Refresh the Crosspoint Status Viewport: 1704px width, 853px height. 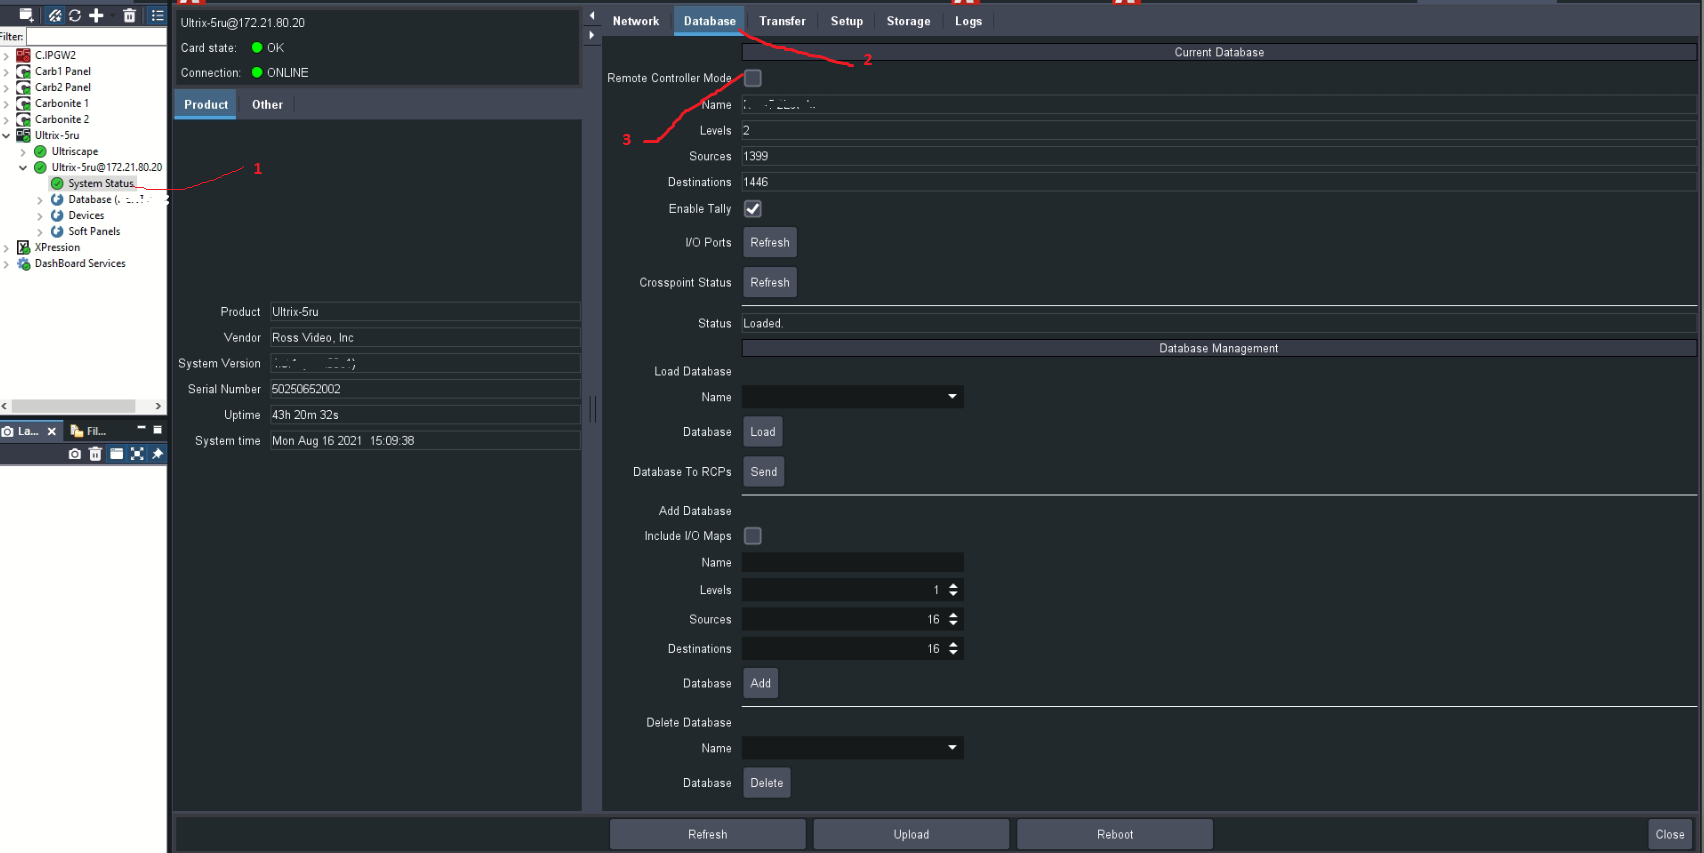pyautogui.click(x=770, y=283)
